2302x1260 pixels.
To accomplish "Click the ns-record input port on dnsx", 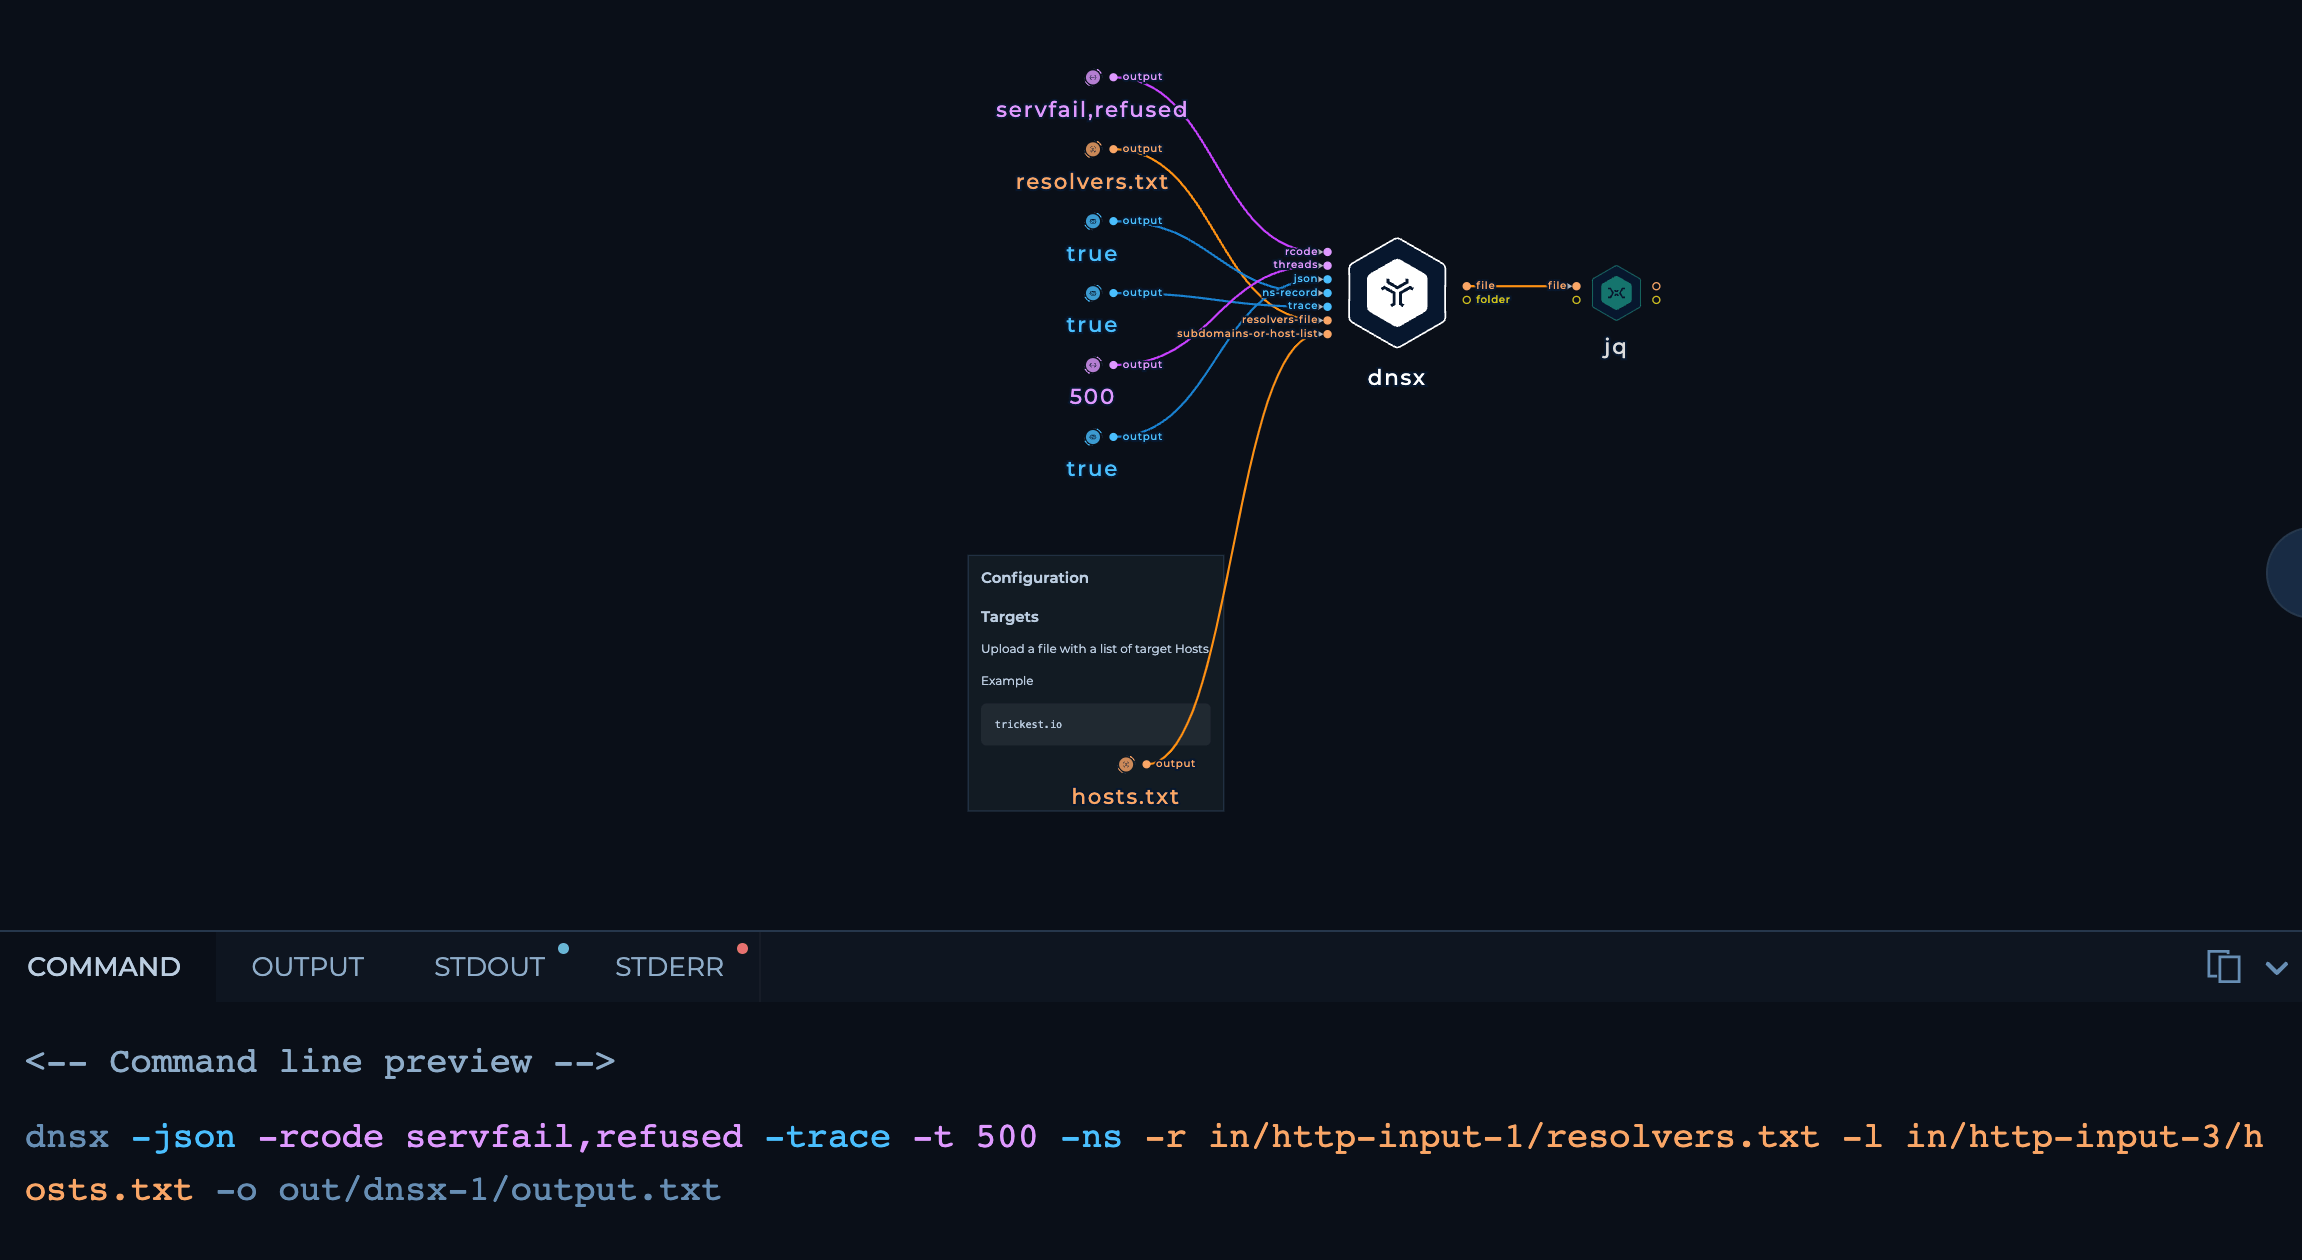I will click(1327, 293).
